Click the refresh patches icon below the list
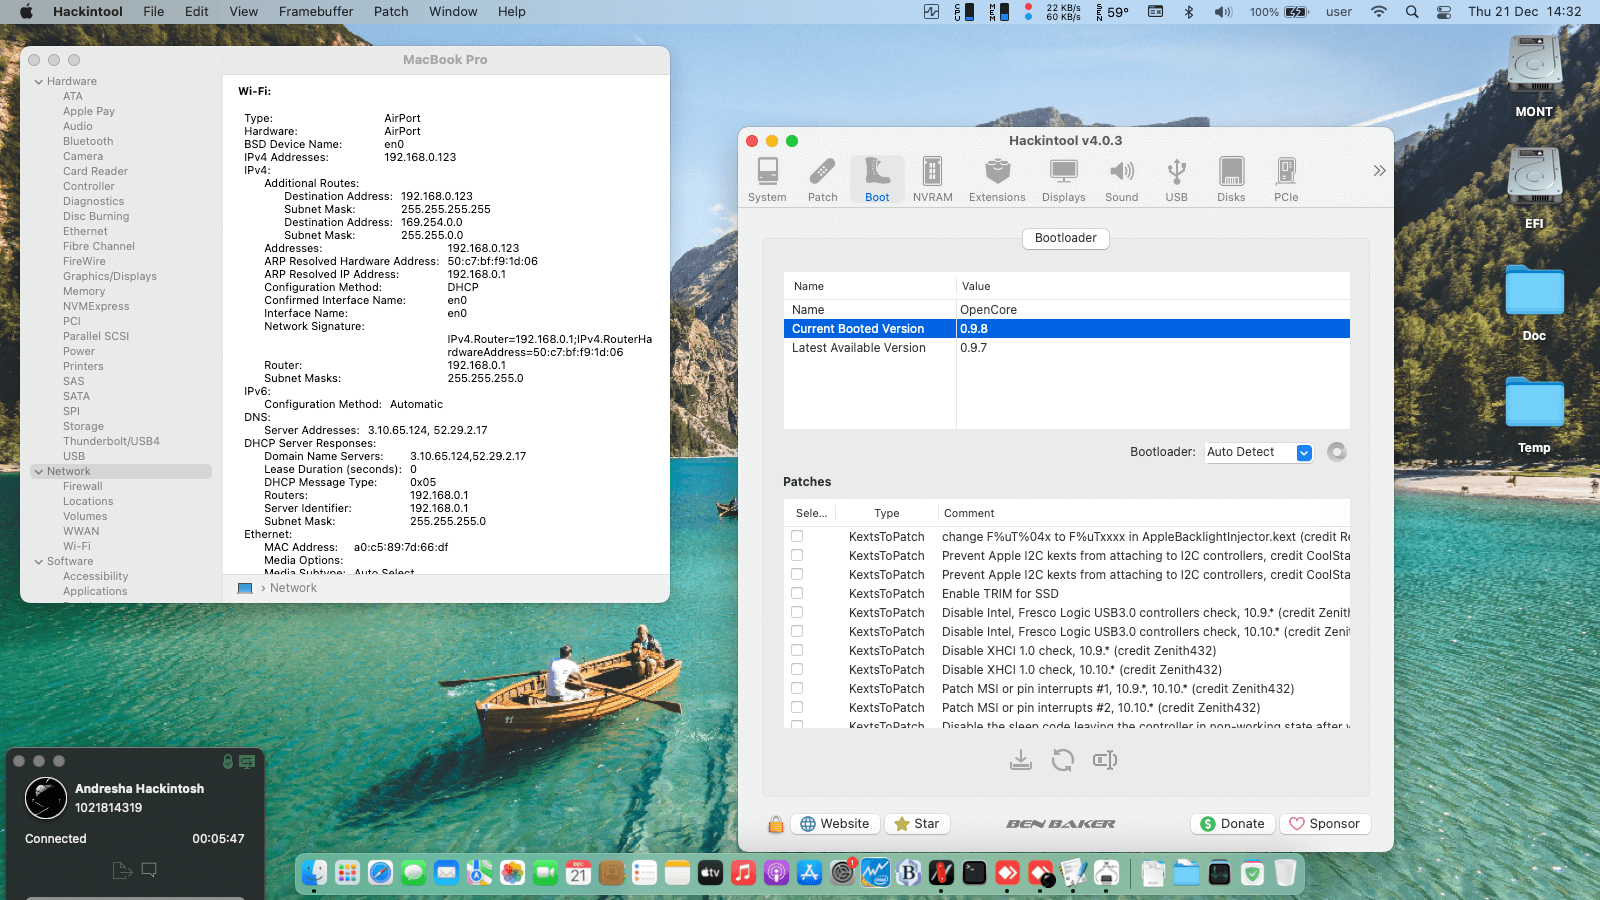This screenshot has width=1600, height=900. [1063, 760]
